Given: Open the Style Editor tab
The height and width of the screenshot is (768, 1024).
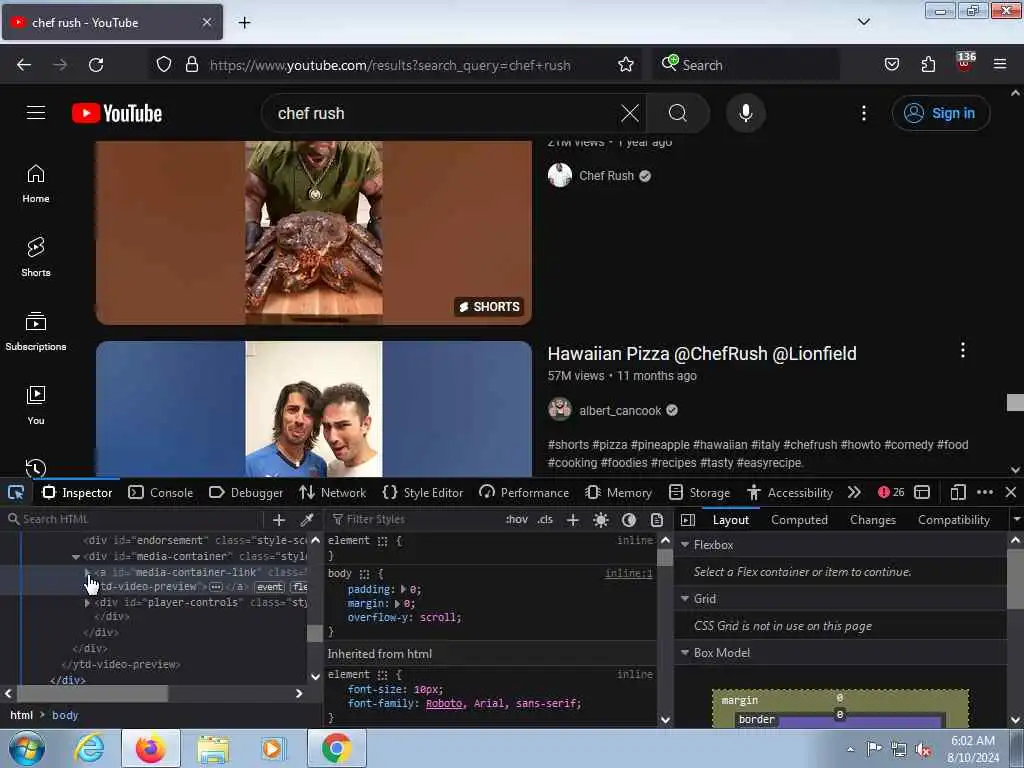Looking at the screenshot, I should 423,492.
